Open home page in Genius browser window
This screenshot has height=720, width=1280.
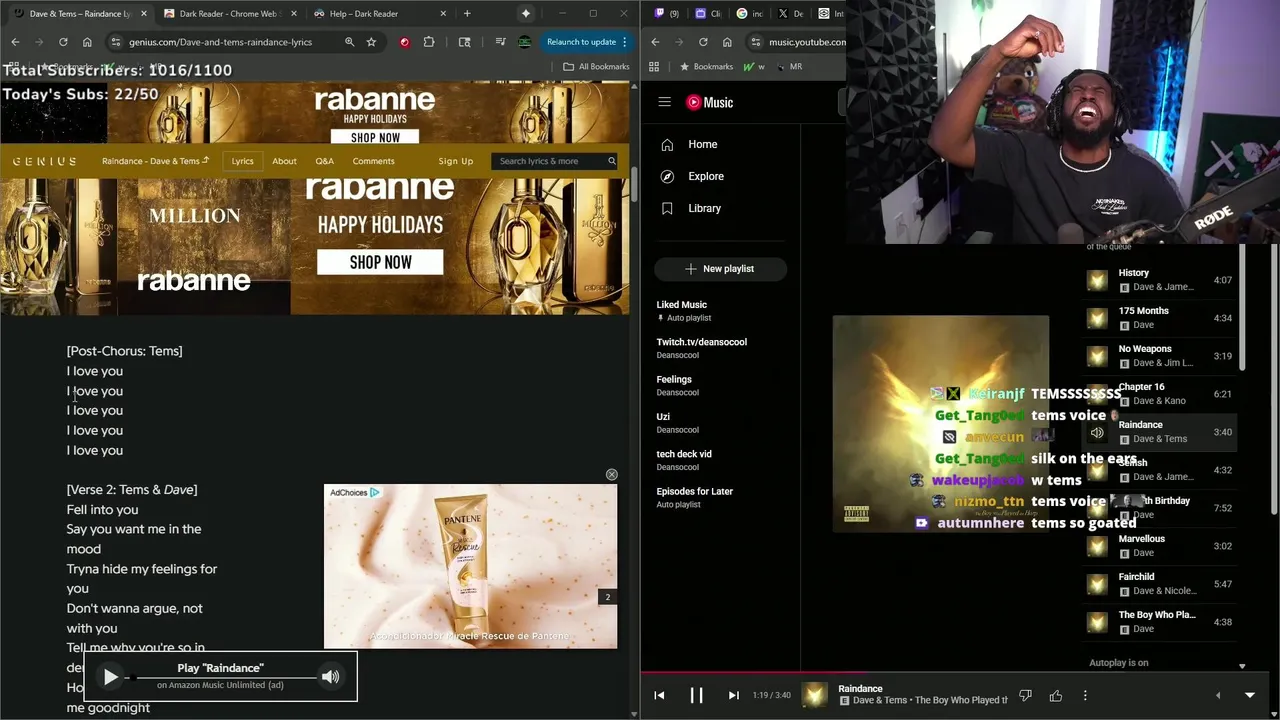[87, 42]
